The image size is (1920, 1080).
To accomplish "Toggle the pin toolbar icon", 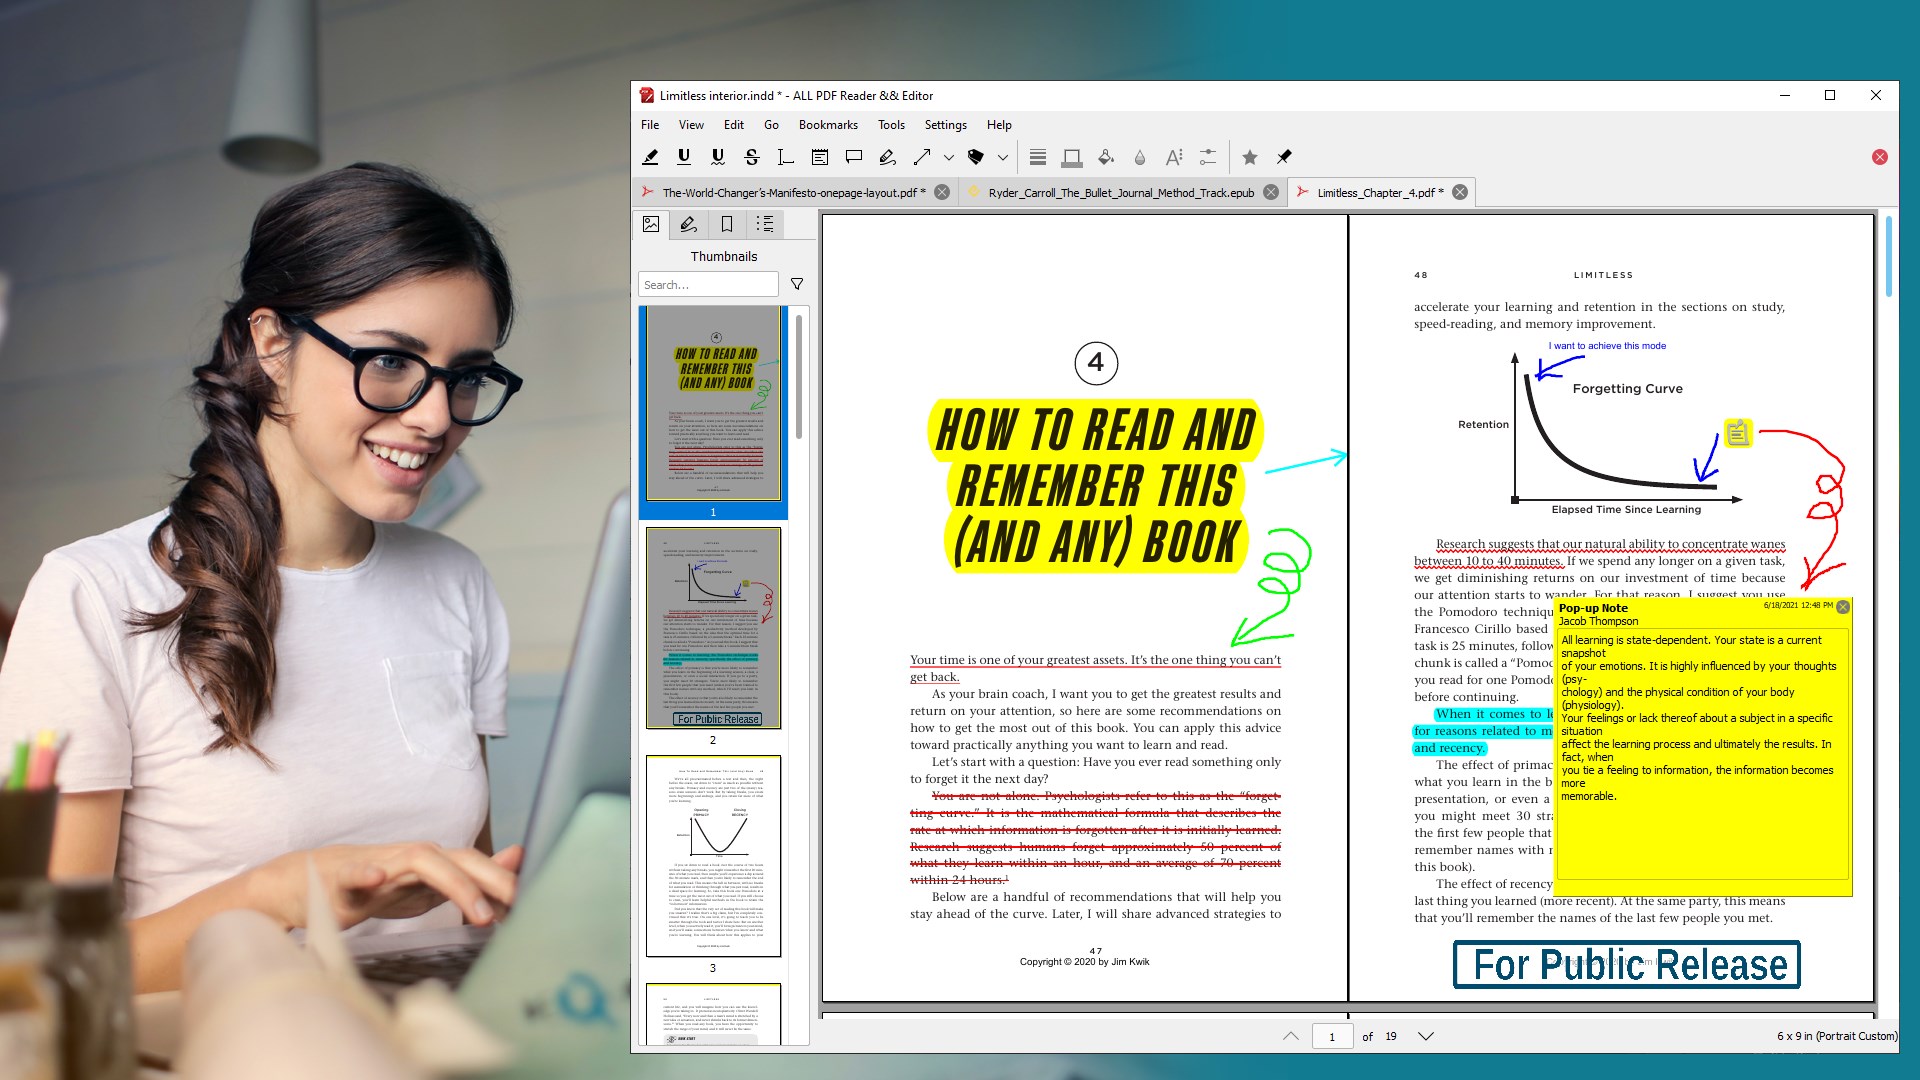I will (x=1284, y=157).
